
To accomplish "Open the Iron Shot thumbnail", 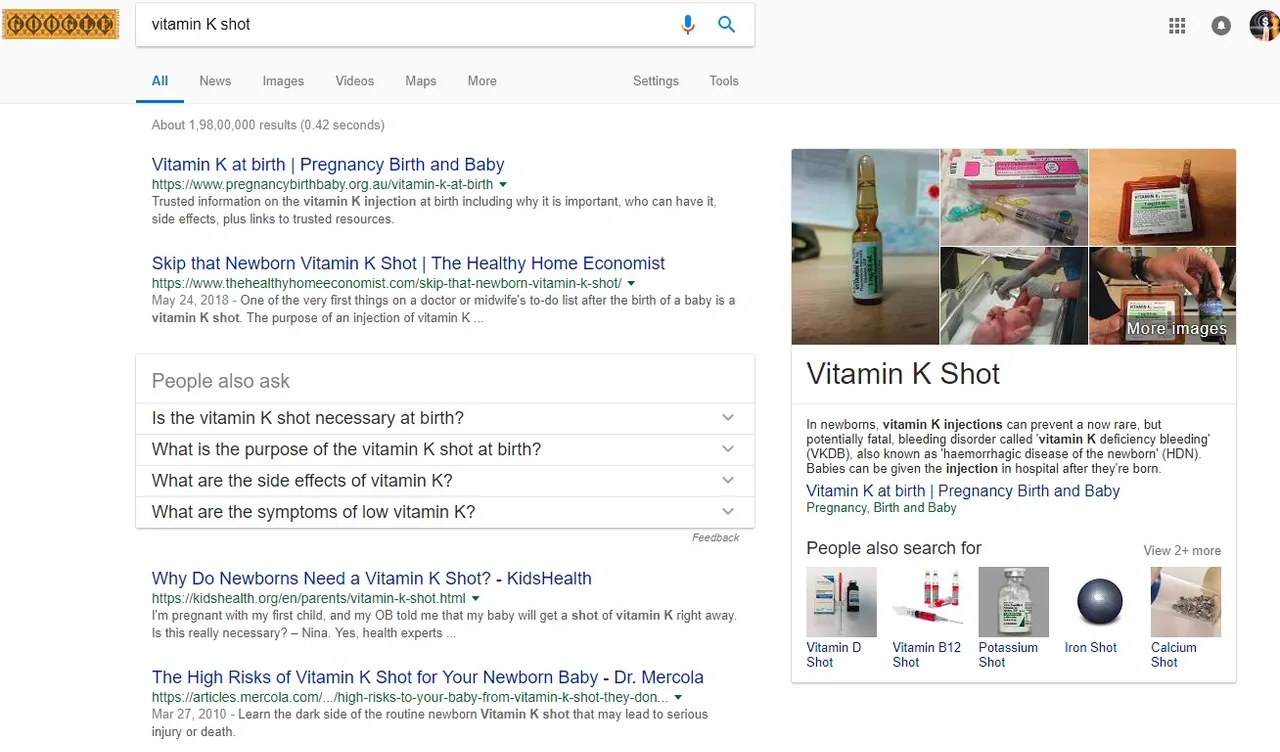I will pyautogui.click(x=1100, y=602).
